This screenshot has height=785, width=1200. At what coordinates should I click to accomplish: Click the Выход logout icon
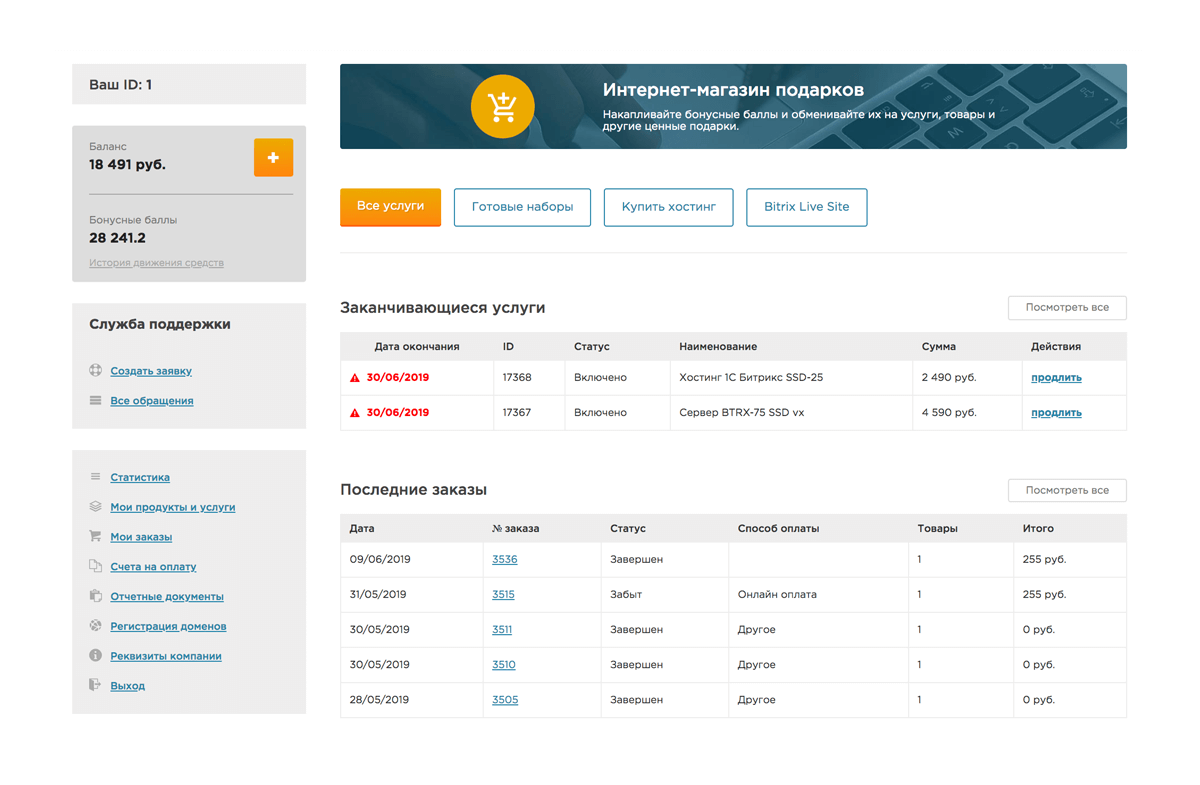[x=95, y=686]
